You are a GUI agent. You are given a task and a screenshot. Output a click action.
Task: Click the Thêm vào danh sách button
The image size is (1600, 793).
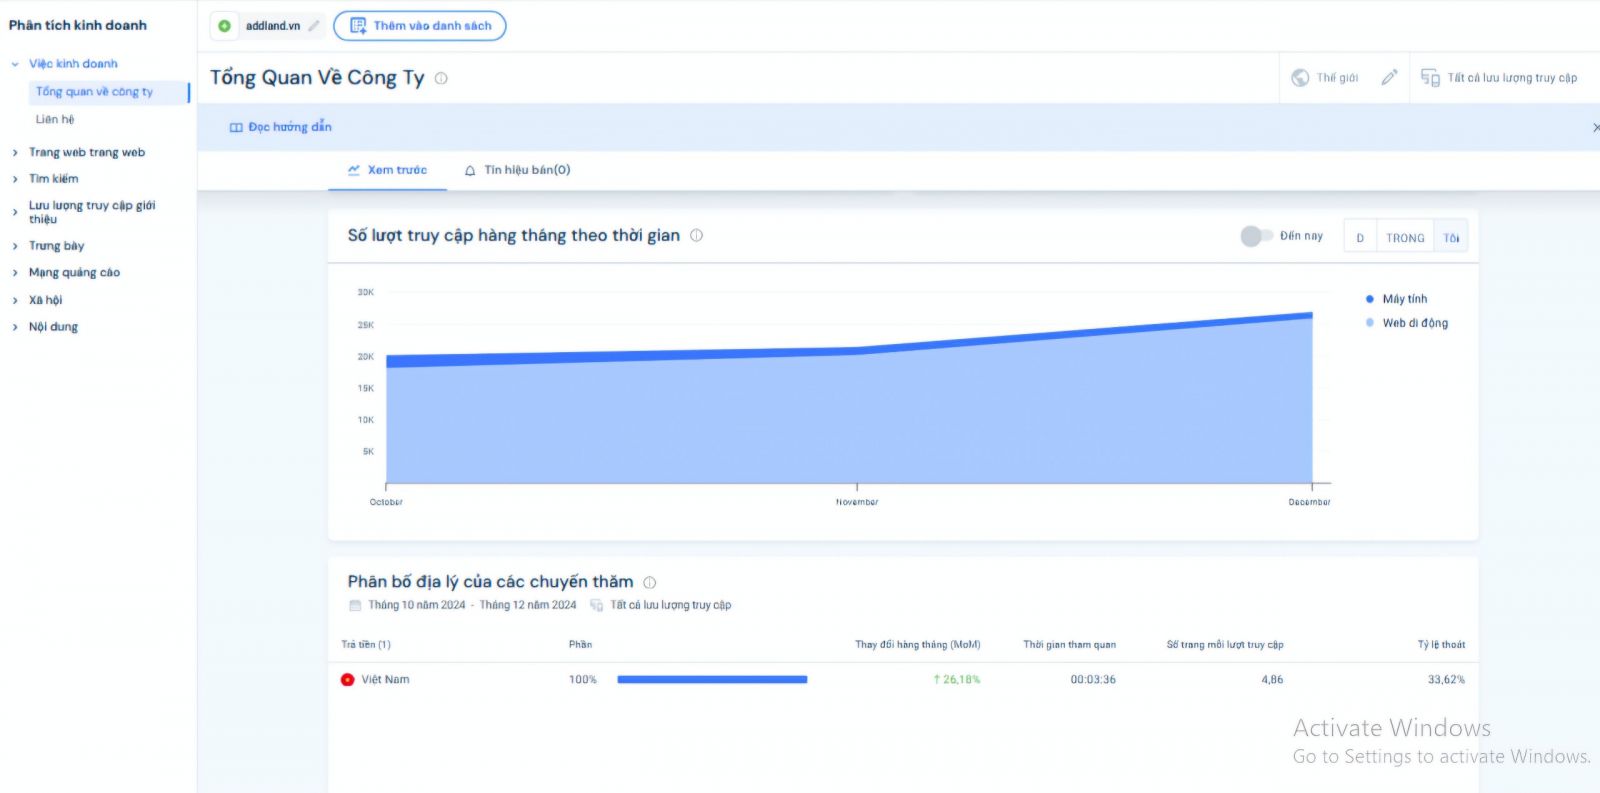coord(420,26)
